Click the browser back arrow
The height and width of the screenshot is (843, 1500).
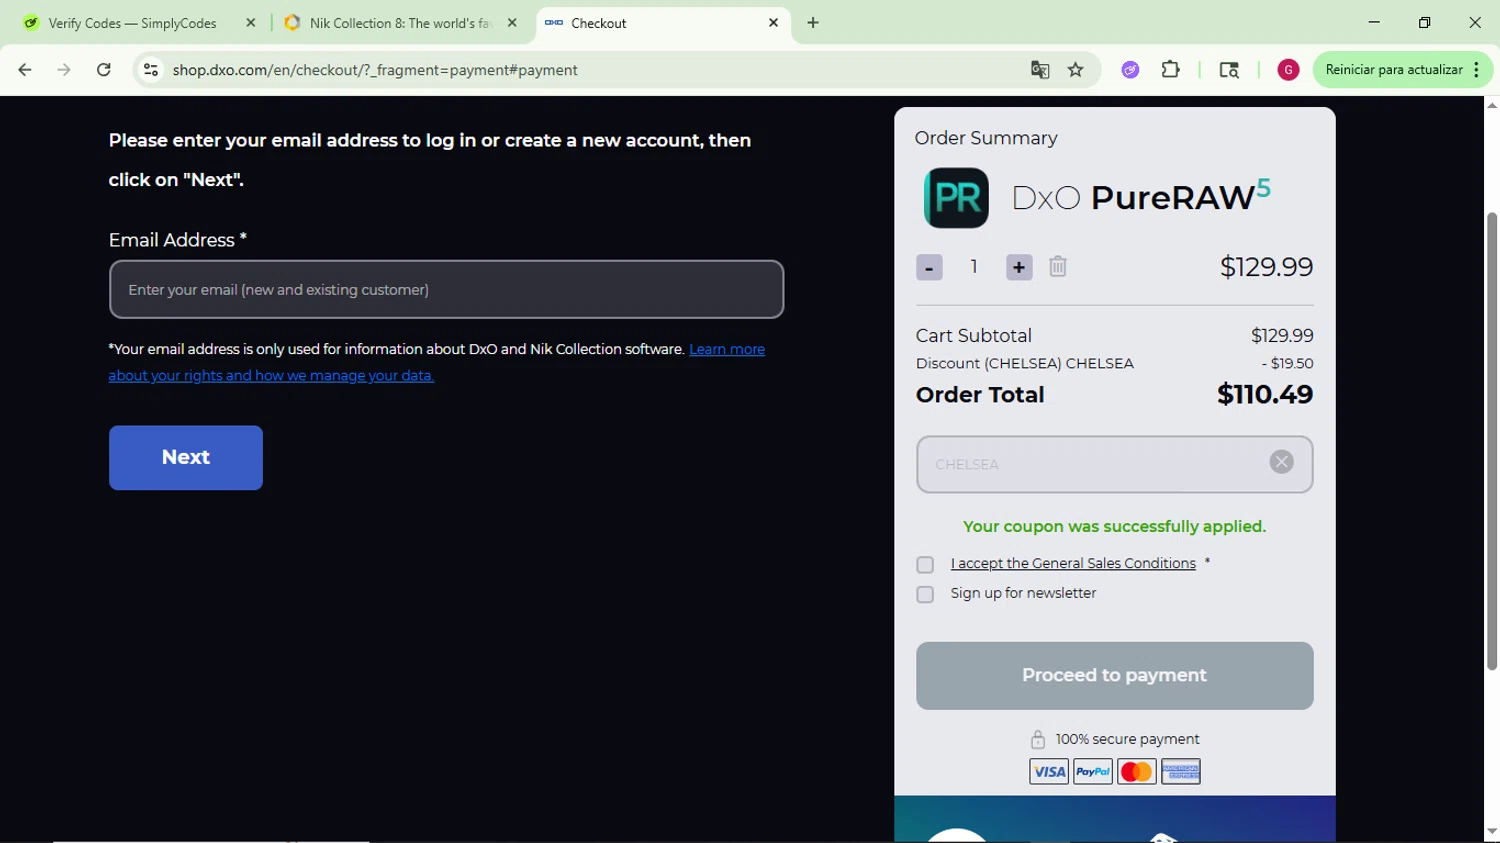pos(25,70)
